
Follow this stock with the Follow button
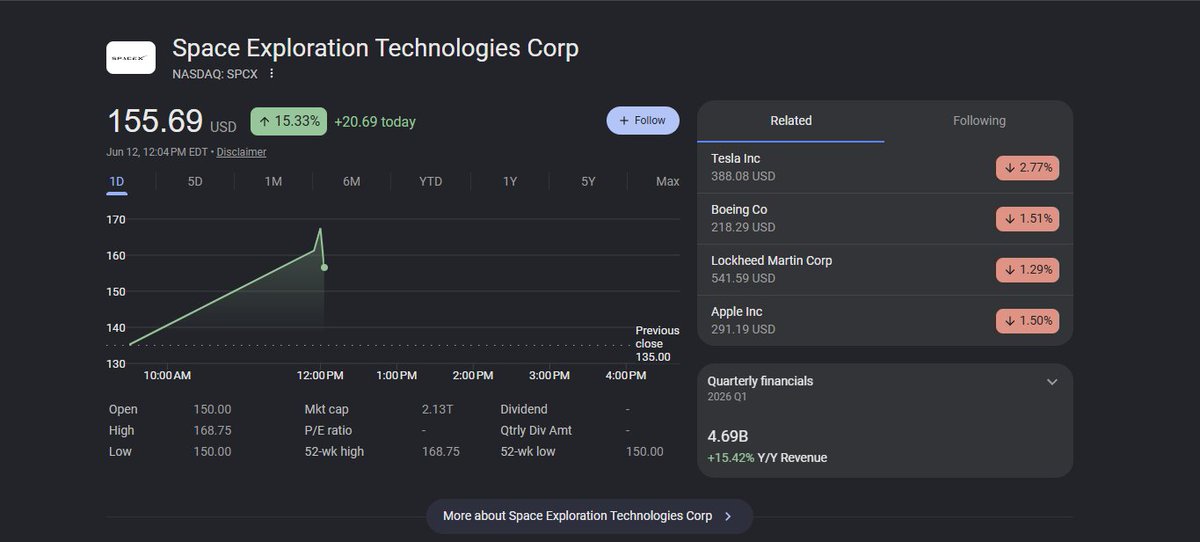click(x=643, y=120)
